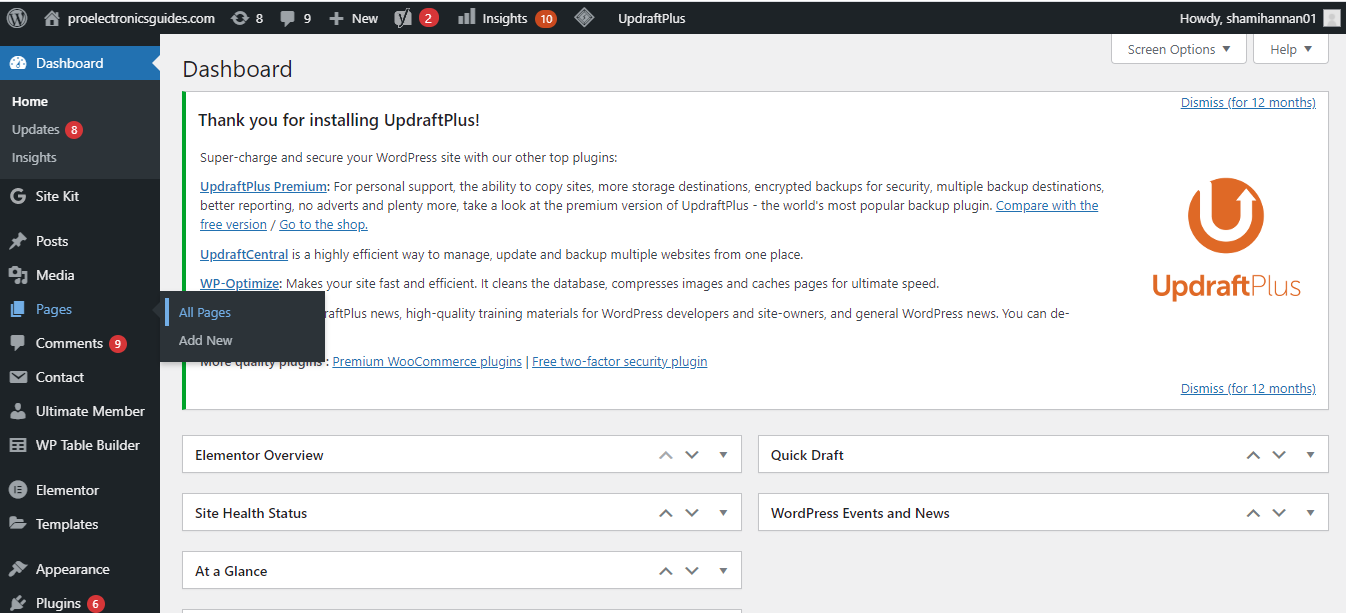Viewport: 1346px width, 613px height.
Task: Select All Pages from Pages submenu
Action: 205,313
